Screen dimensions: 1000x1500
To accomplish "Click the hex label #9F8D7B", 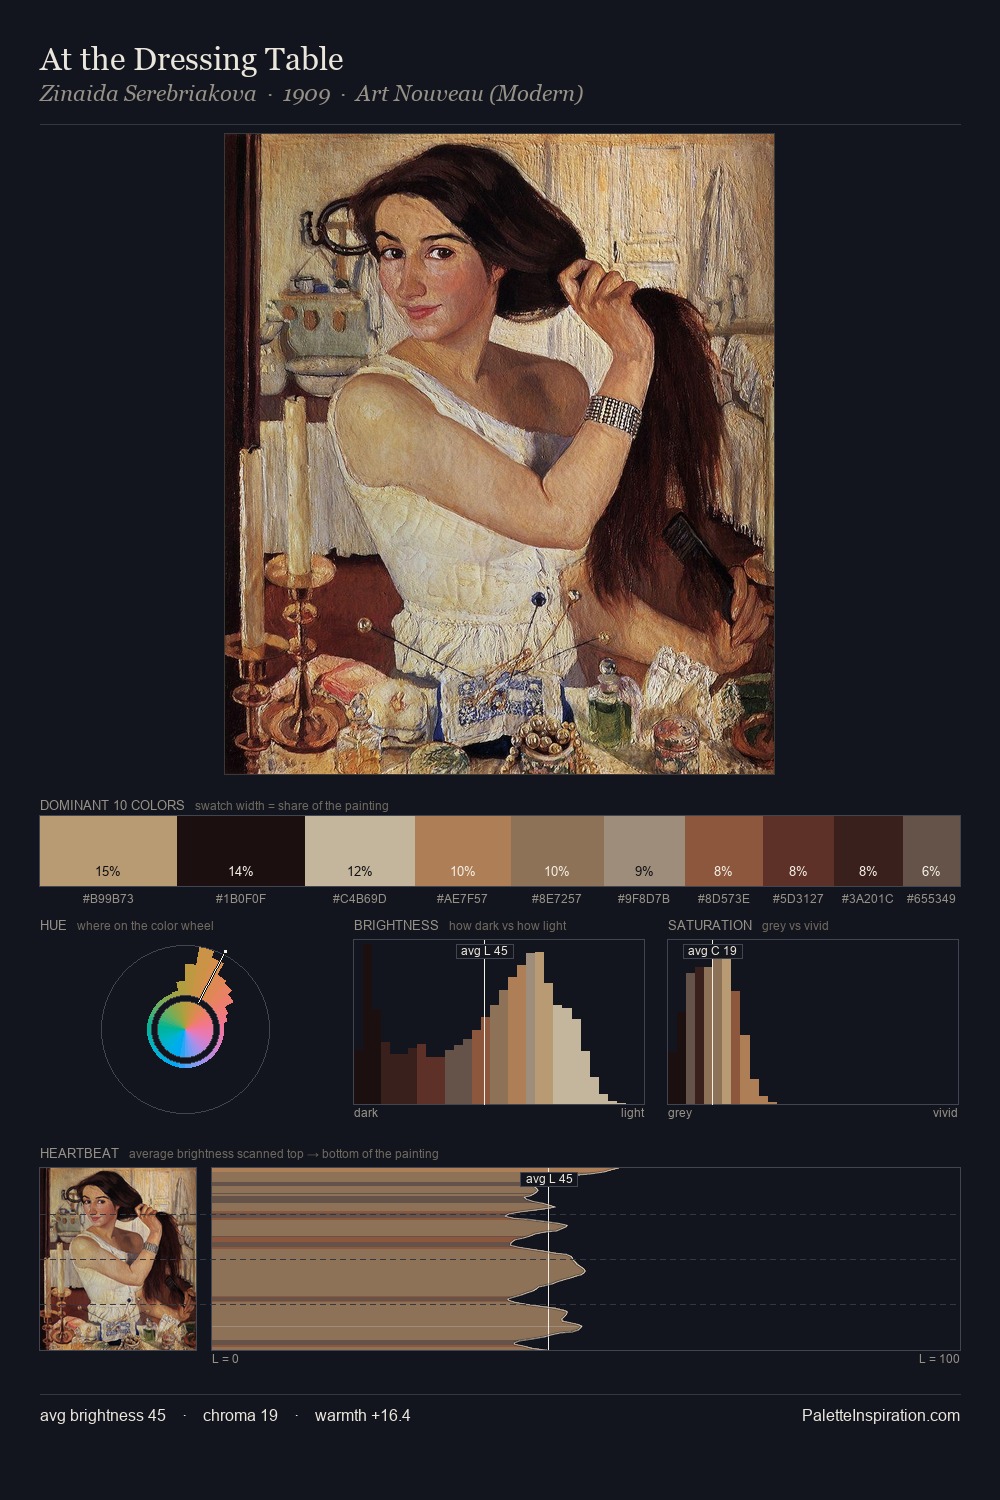I will 644,899.
